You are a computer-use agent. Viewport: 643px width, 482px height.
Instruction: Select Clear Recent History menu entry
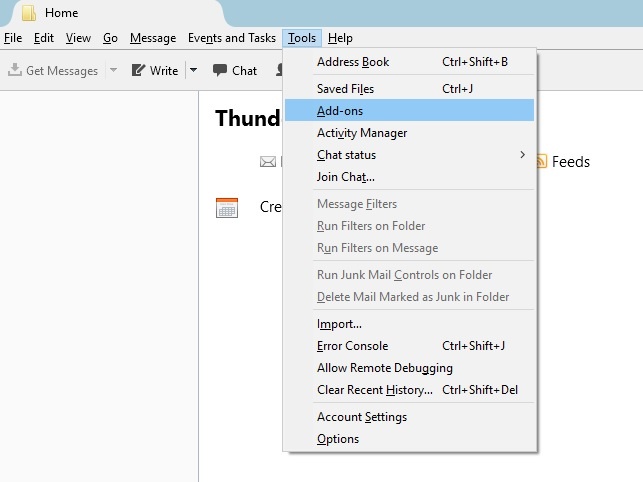374,390
